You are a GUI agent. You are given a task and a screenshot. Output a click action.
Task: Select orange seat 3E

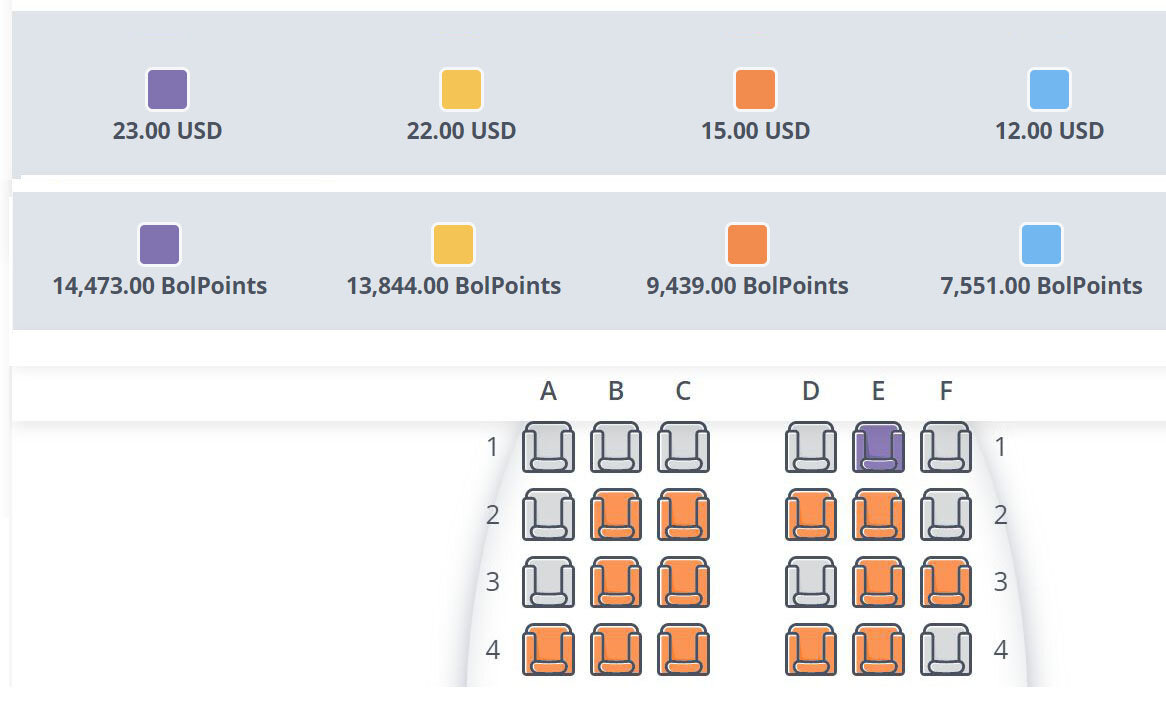pyautogui.click(x=878, y=582)
